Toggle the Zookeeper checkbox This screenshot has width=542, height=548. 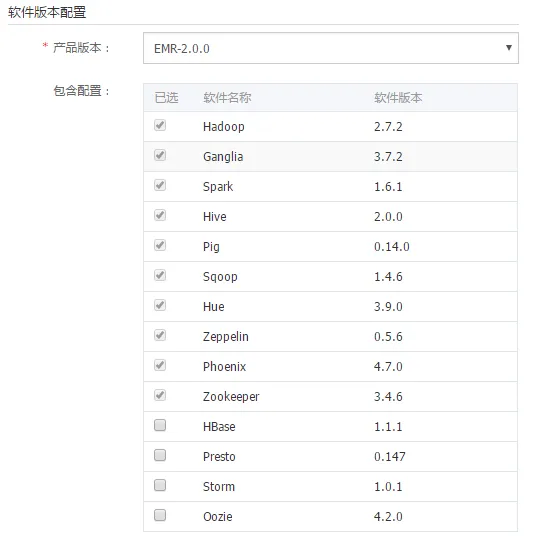pos(160,396)
